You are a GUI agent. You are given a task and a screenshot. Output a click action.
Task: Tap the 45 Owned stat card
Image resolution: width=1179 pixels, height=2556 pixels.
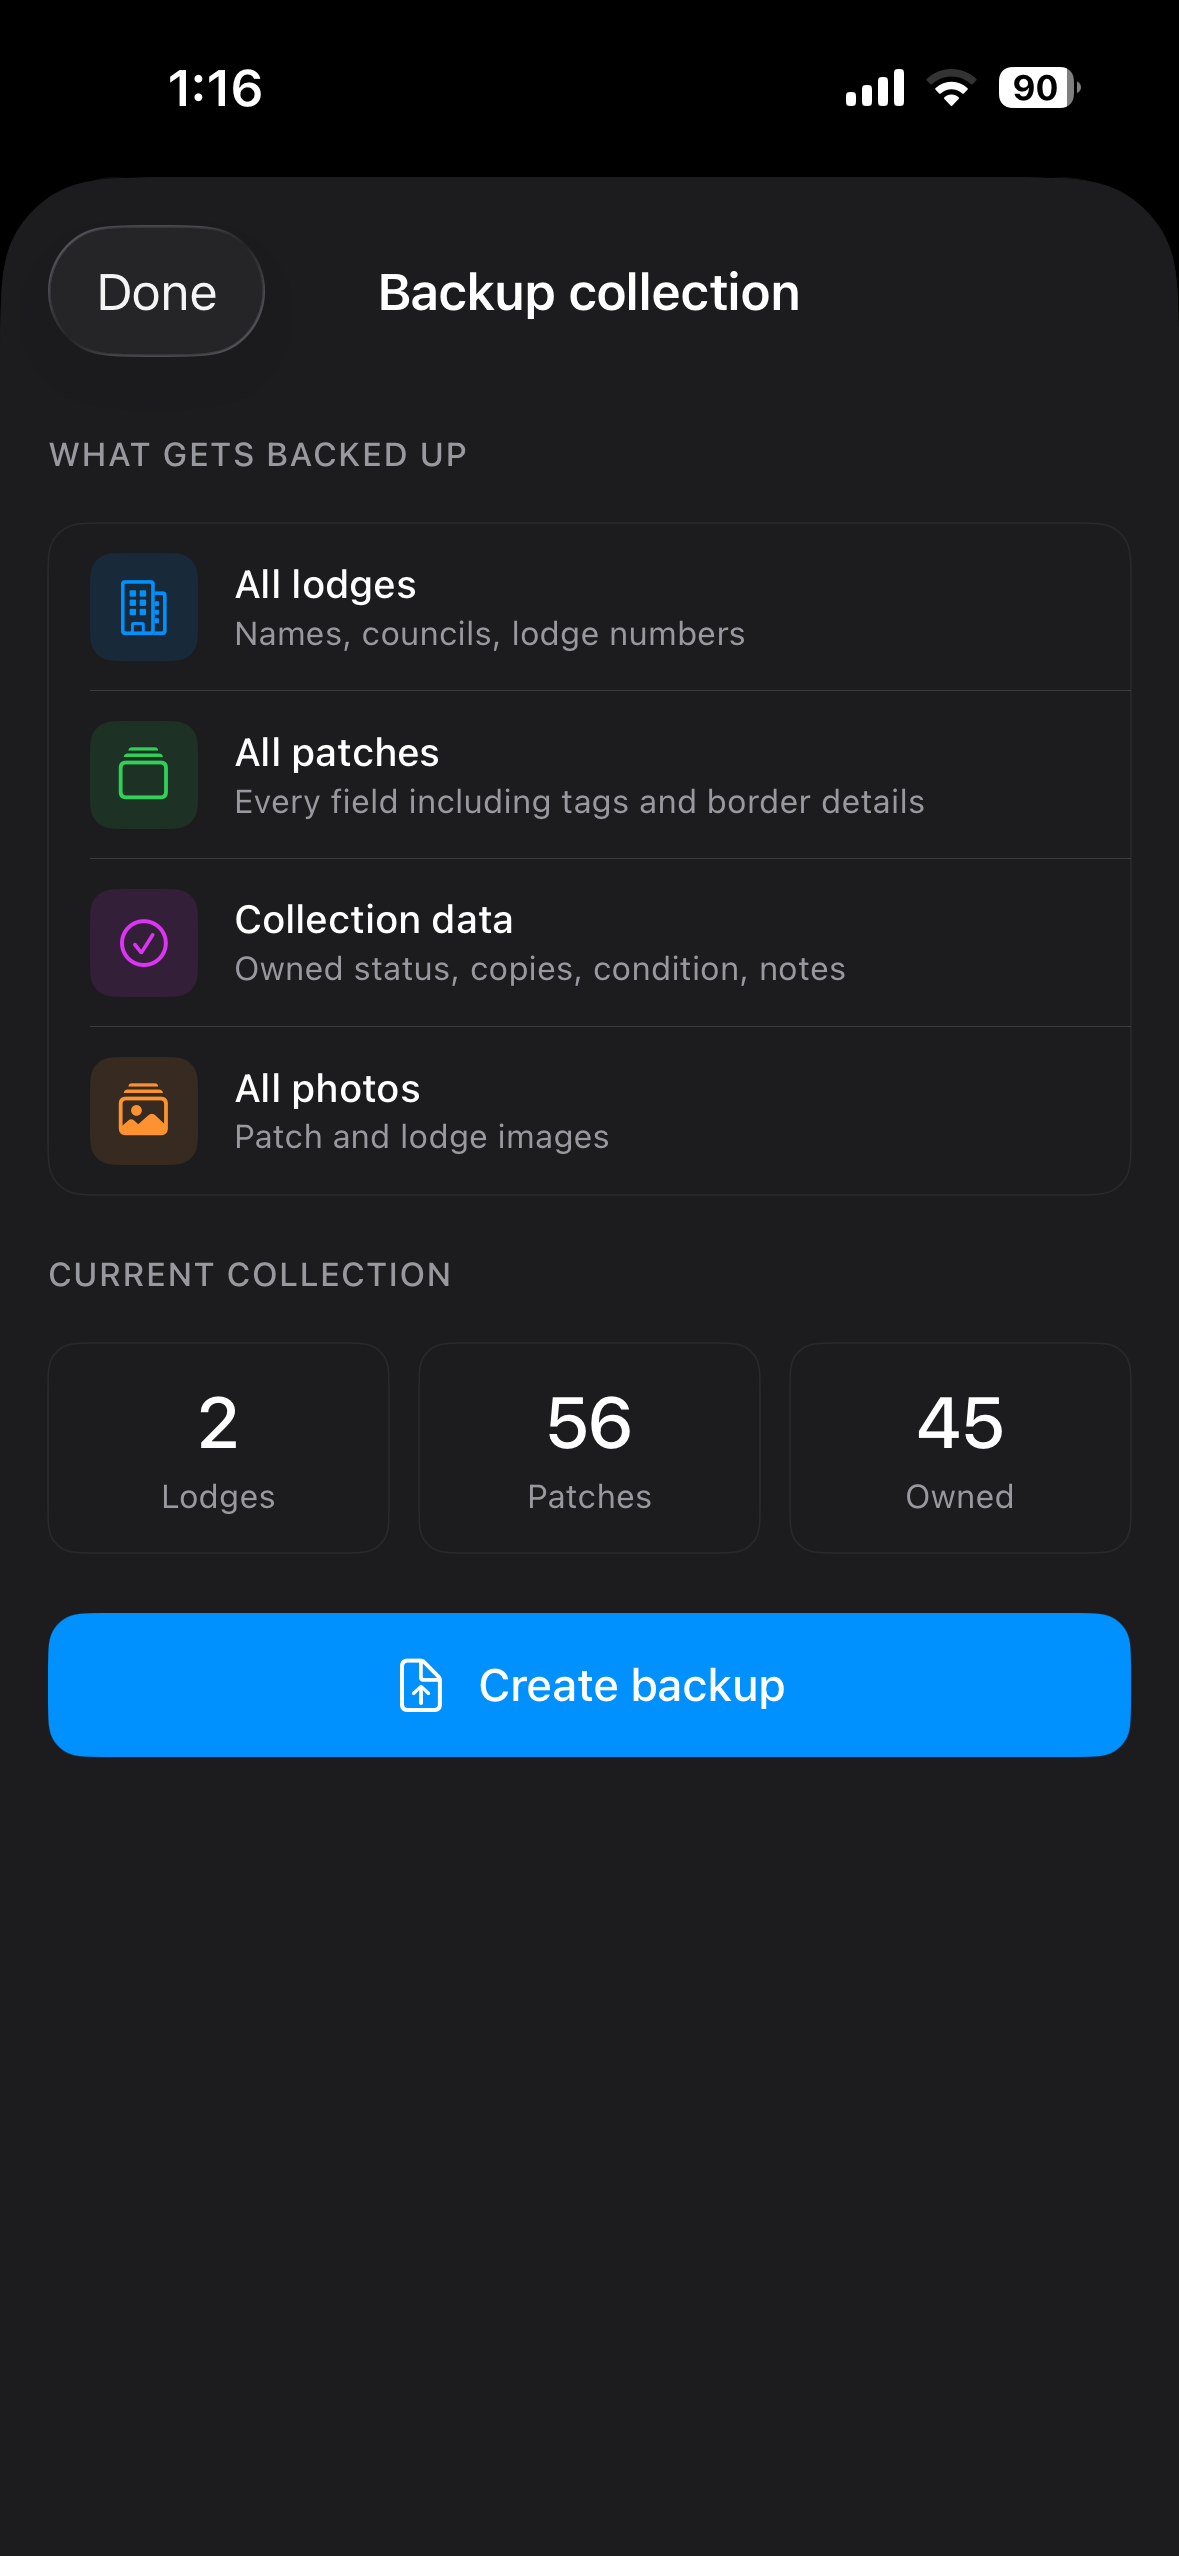(960, 1448)
